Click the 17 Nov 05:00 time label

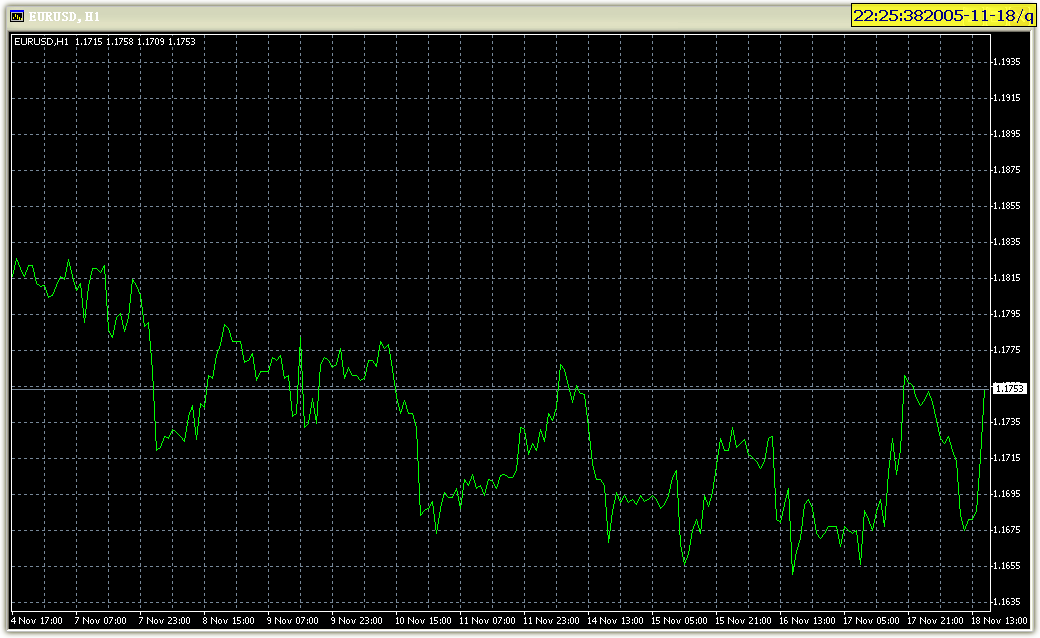[x=872, y=621]
